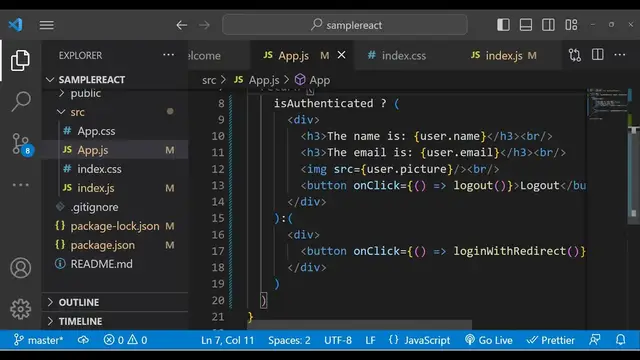Open Source Control view with 8 changes
640x360 pixels.
[x=22, y=144]
